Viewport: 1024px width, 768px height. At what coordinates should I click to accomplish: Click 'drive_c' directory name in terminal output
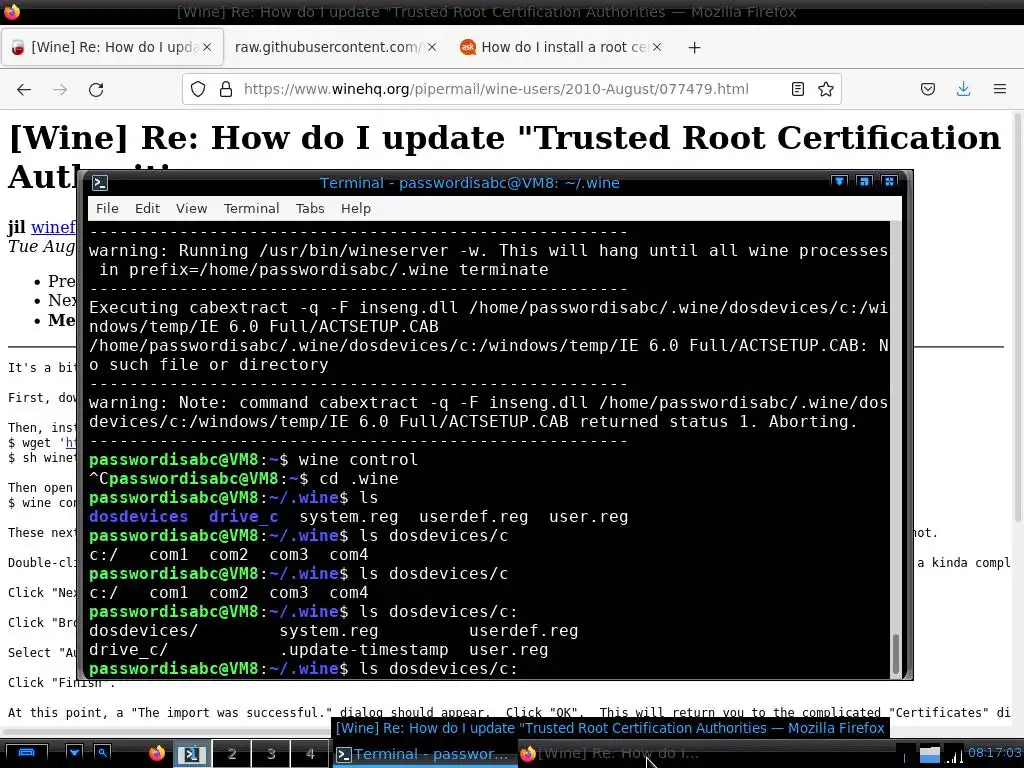[243, 517]
